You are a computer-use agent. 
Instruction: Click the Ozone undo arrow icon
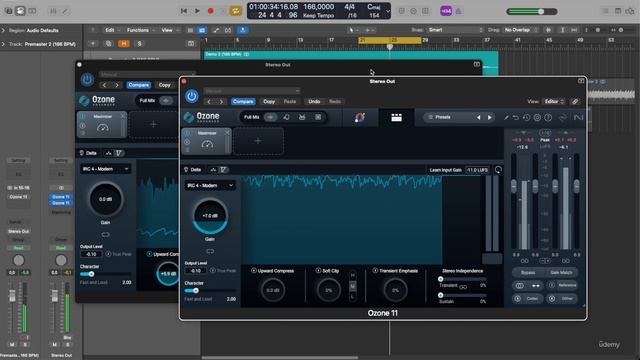[x=516, y=118]
